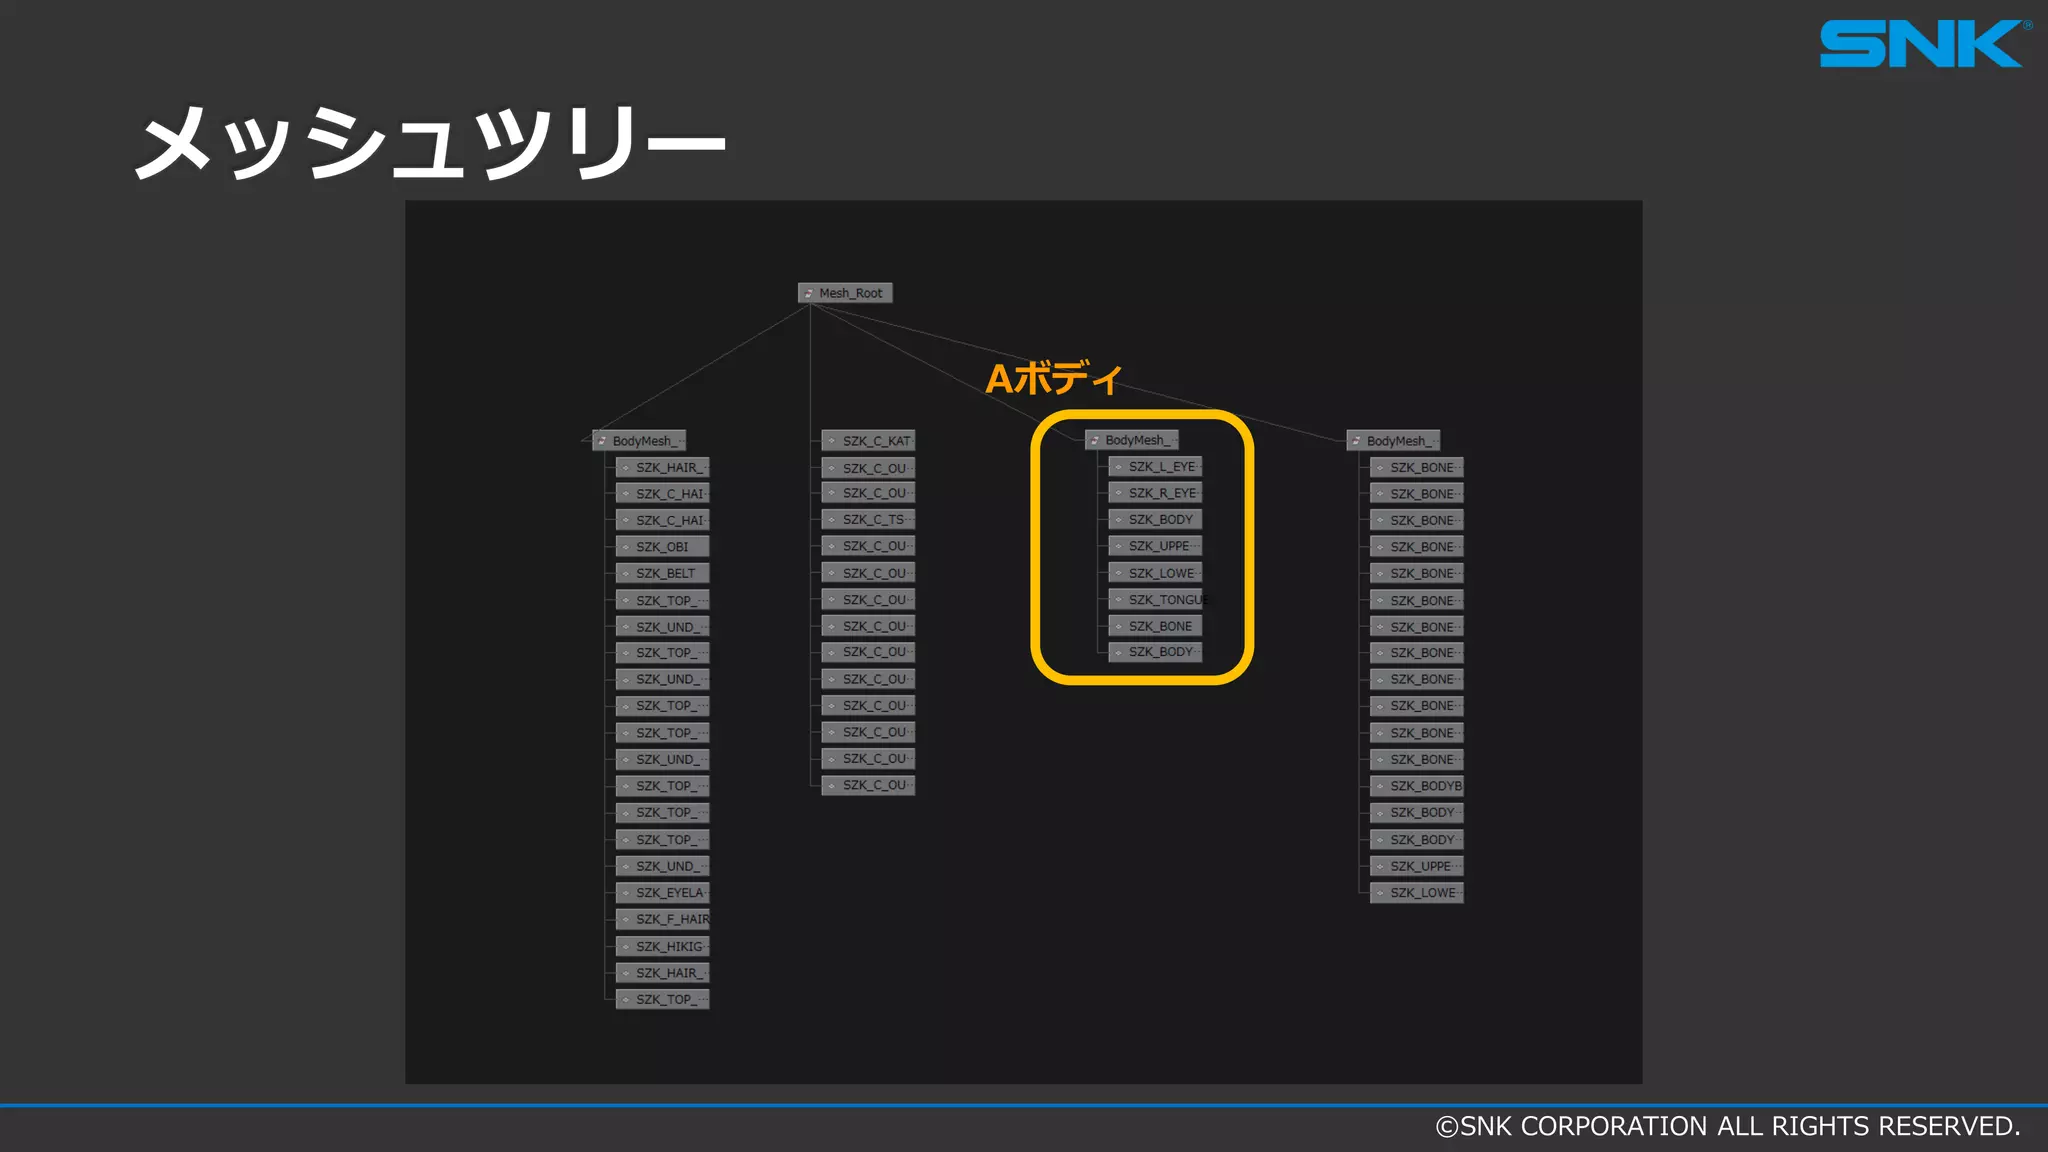2048x1152 pixels.
Task: Select SZK_BONE directly below the rightmost BodyMesh_
Action: pyautogui.click(x=1417, y=467)
